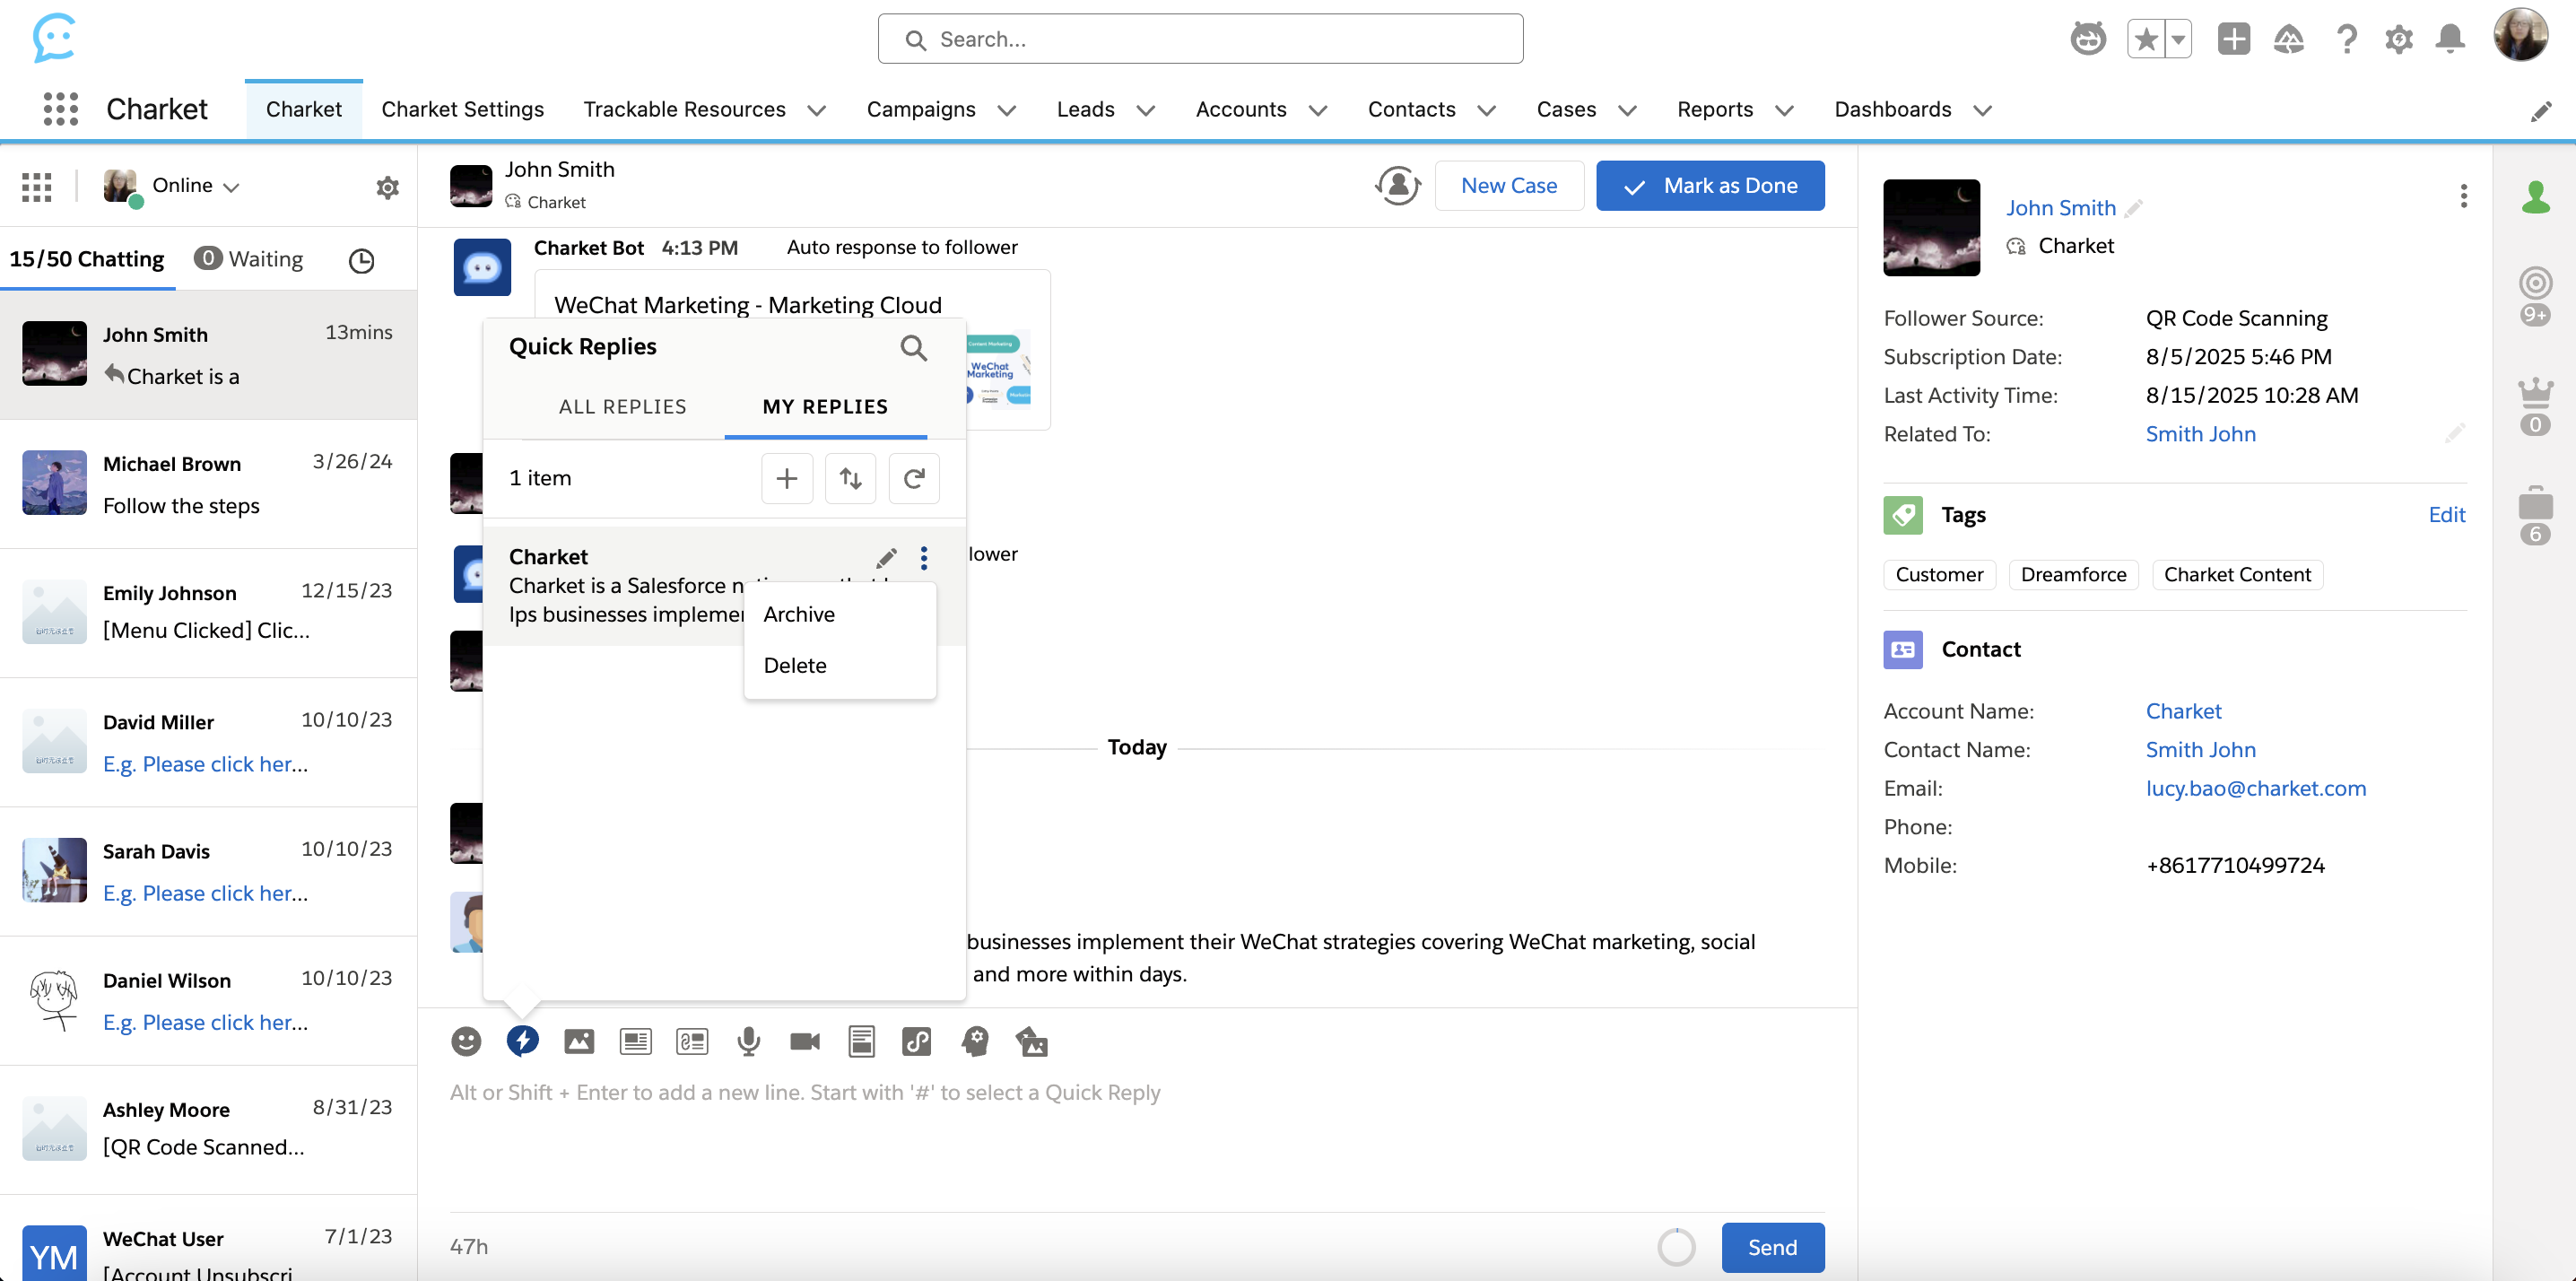This screenshot has height=1281, width=2576.
Task: Open the lucy.bao@charket.com email link
Action: pyautogui.click(x=2256, y=788)
